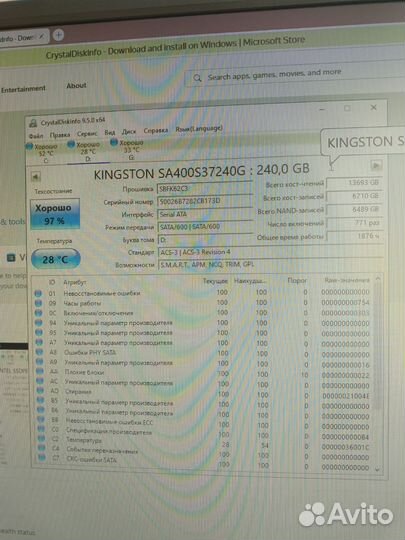
Task: Open the Вид menu
Action: coord(110,133)
